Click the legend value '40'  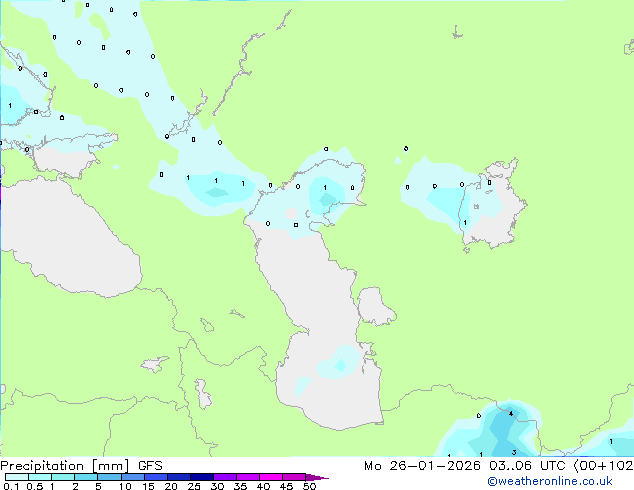coord(263,486)
